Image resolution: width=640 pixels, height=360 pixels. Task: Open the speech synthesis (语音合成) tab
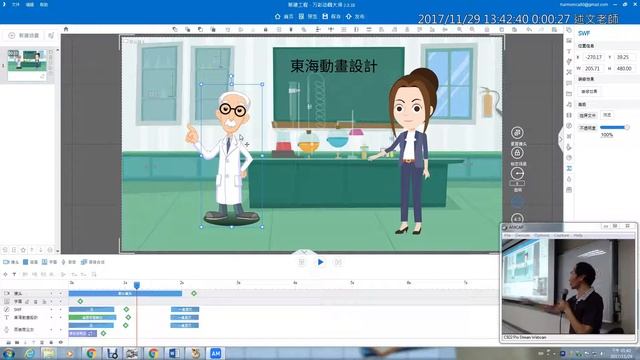tap(93, 262)
